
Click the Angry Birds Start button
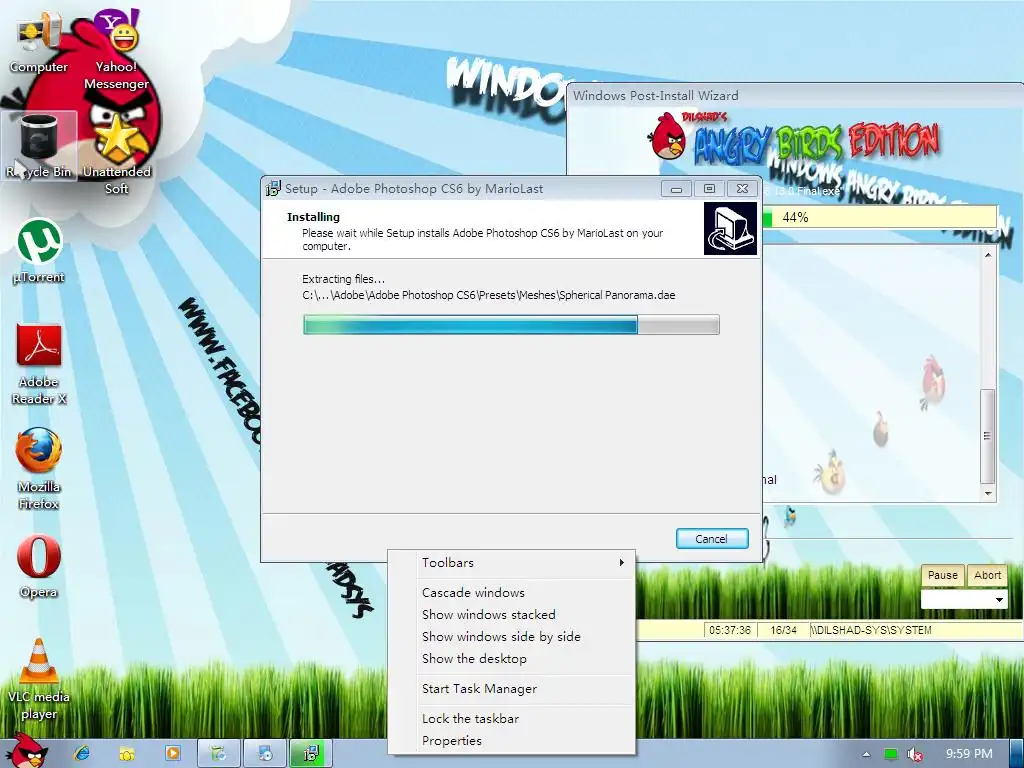pyautogui.click(x=27, y=751)
